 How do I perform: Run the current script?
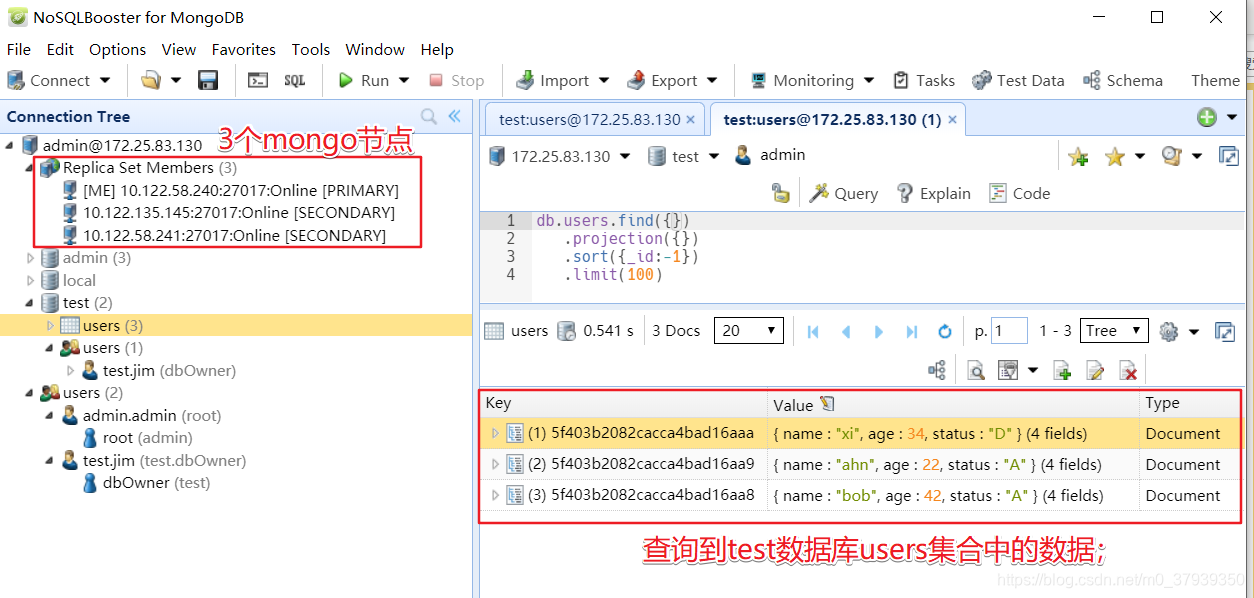click(x=364, y=80)
